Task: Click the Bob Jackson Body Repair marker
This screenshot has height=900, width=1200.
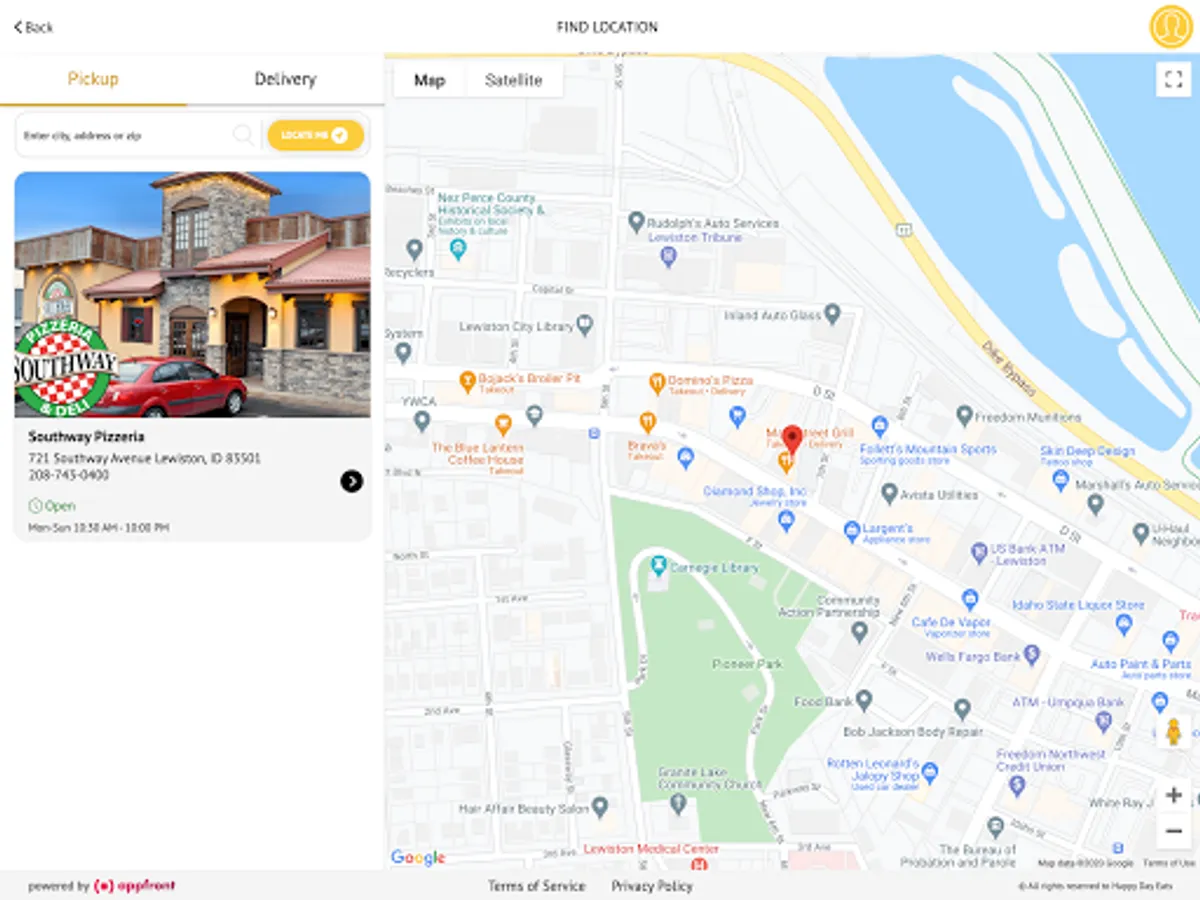Action: (962, 709)
